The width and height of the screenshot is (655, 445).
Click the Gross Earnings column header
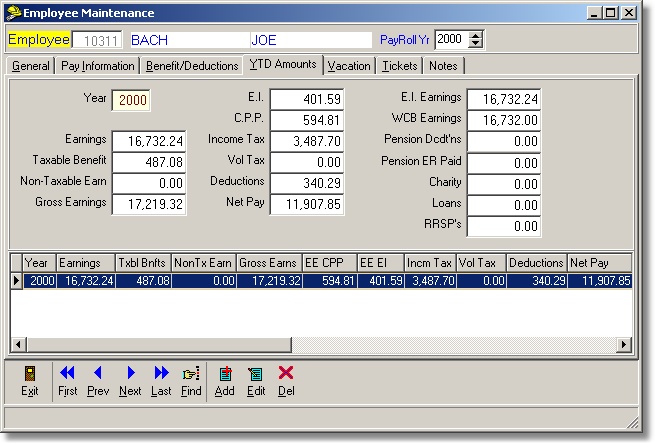pos(267,262)
